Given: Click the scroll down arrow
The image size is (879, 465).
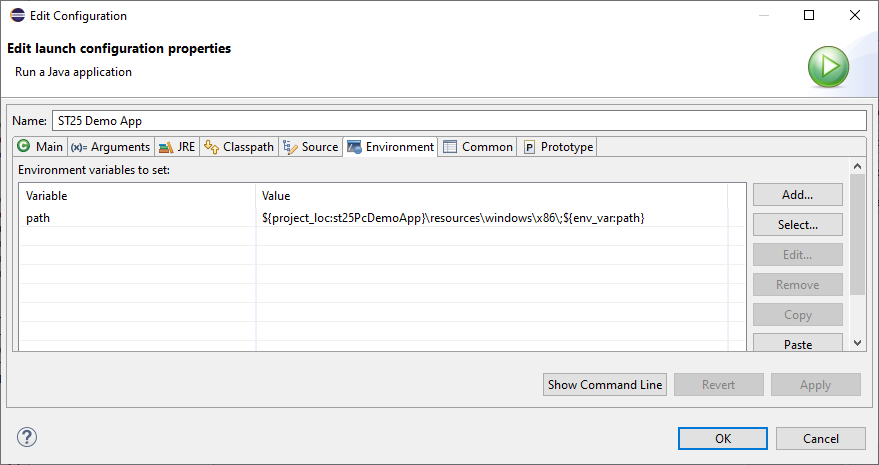Looking at the screenshot, I should point(857,342).
